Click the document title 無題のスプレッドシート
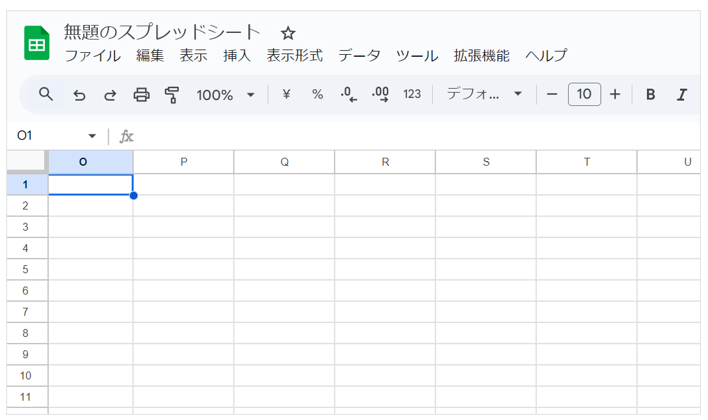This screenshot has height=420, width=708. pyautogui.click(x=162, y=32)
